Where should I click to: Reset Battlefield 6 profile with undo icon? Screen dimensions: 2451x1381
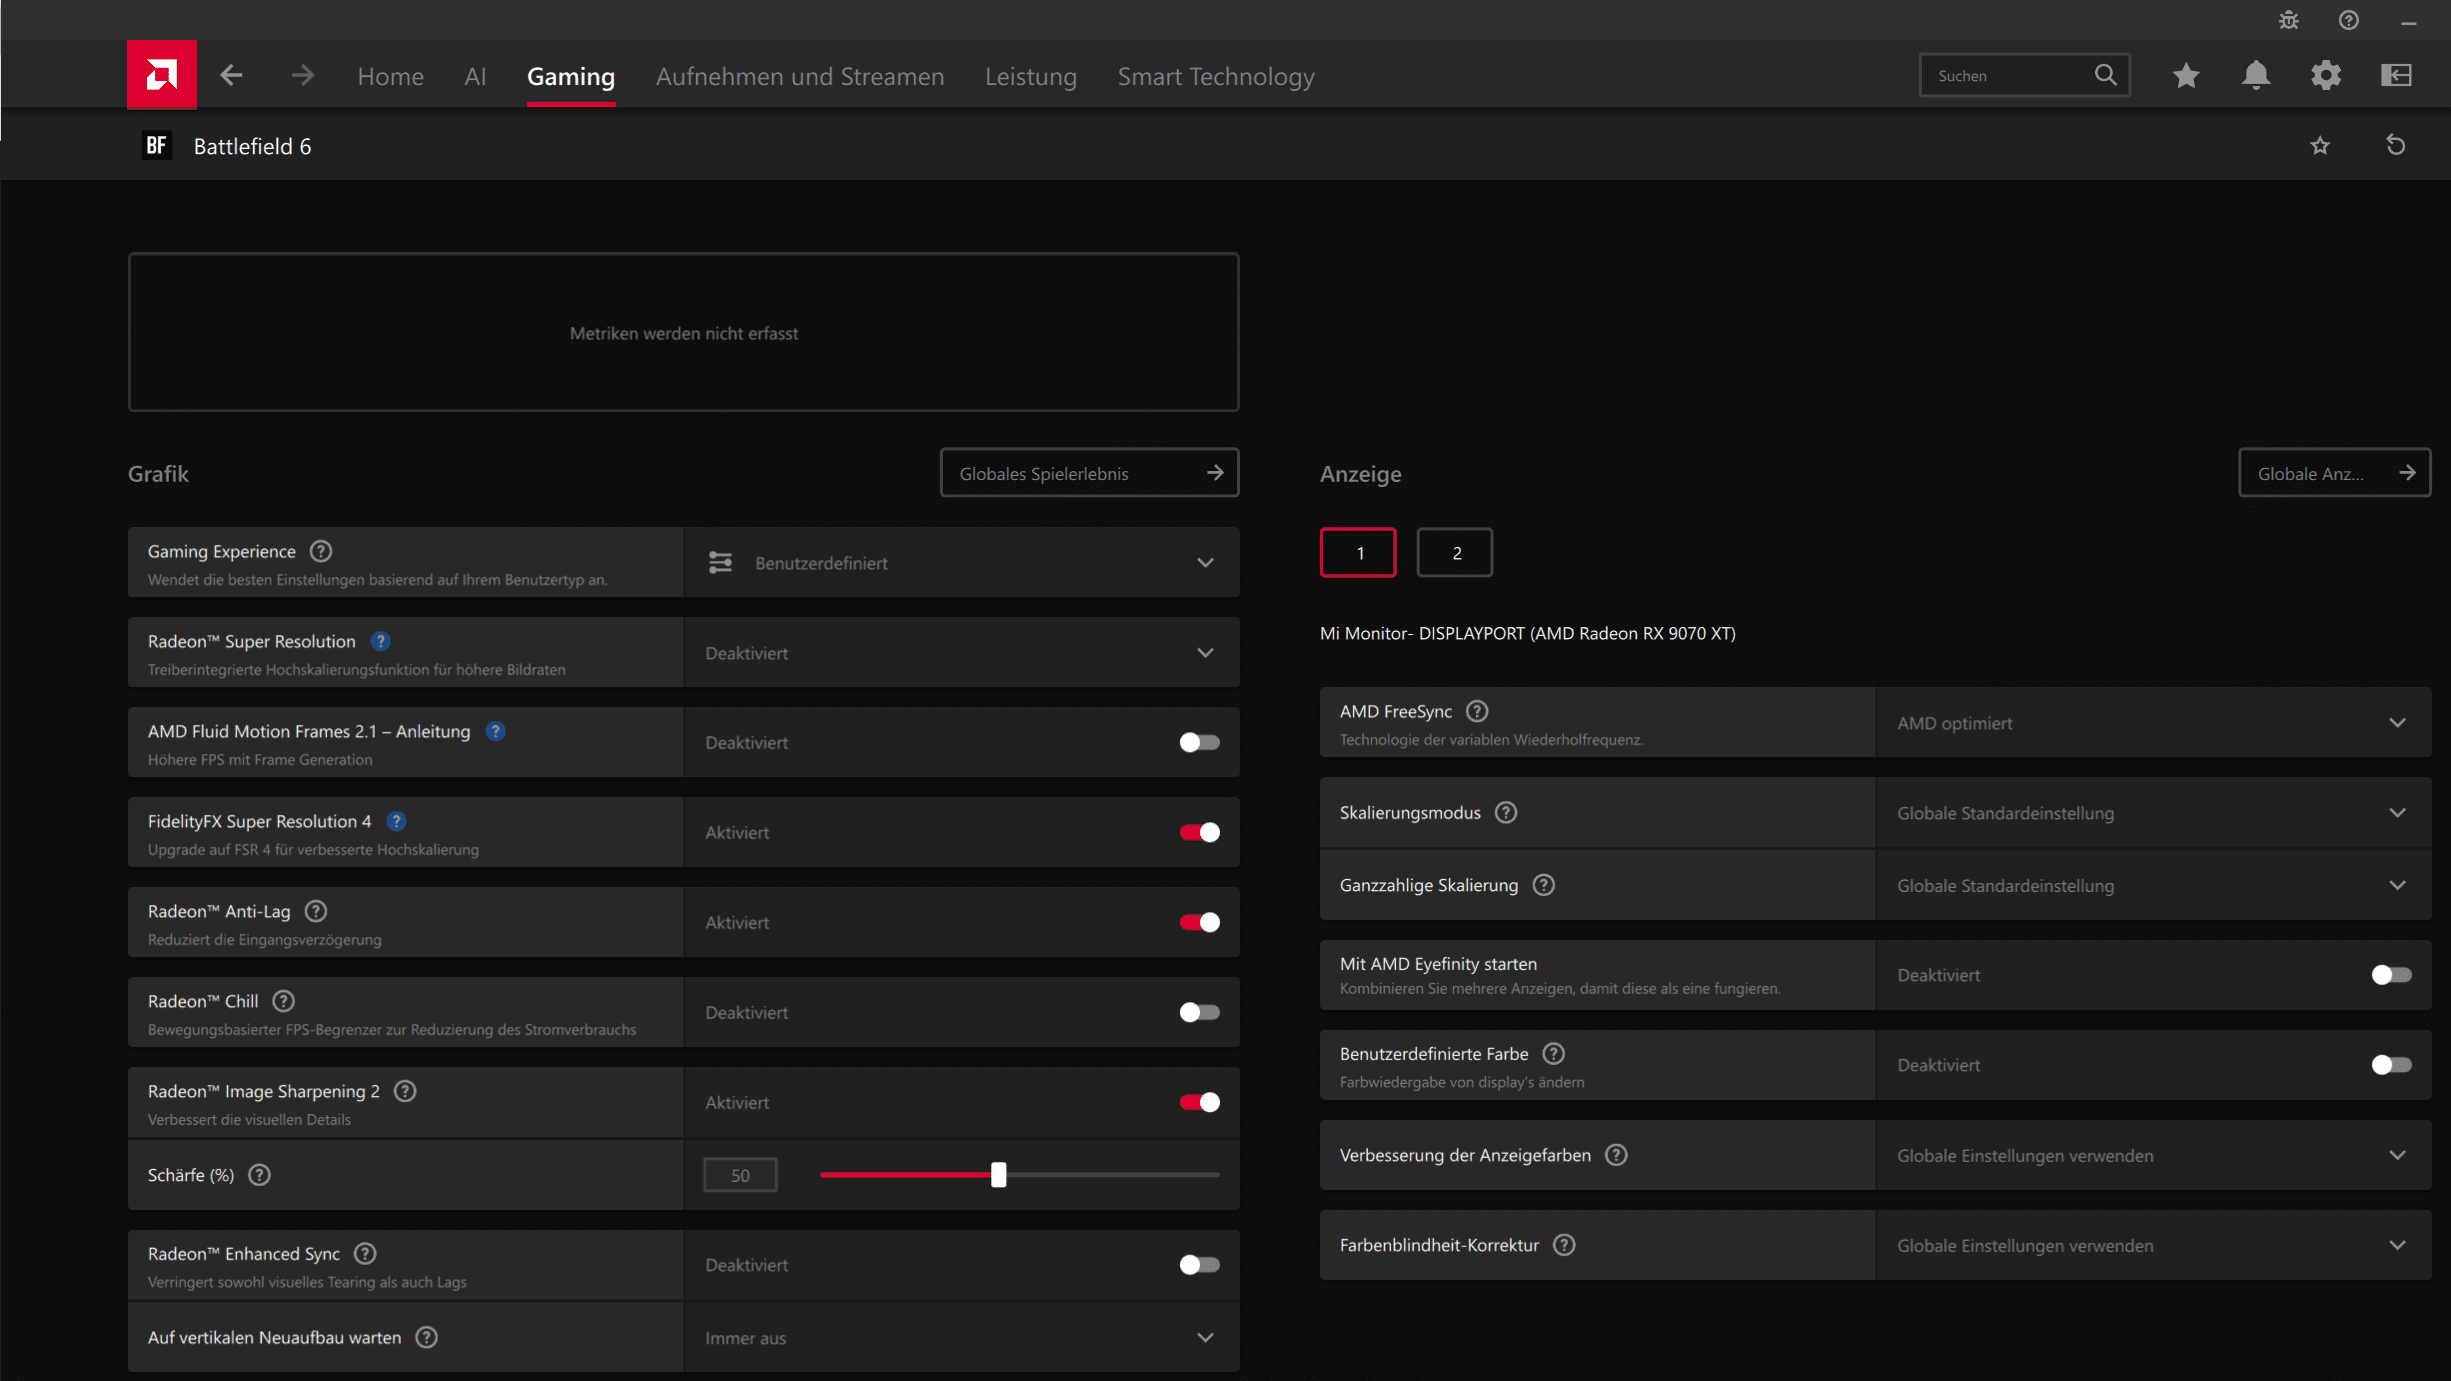coord(2396,146)
